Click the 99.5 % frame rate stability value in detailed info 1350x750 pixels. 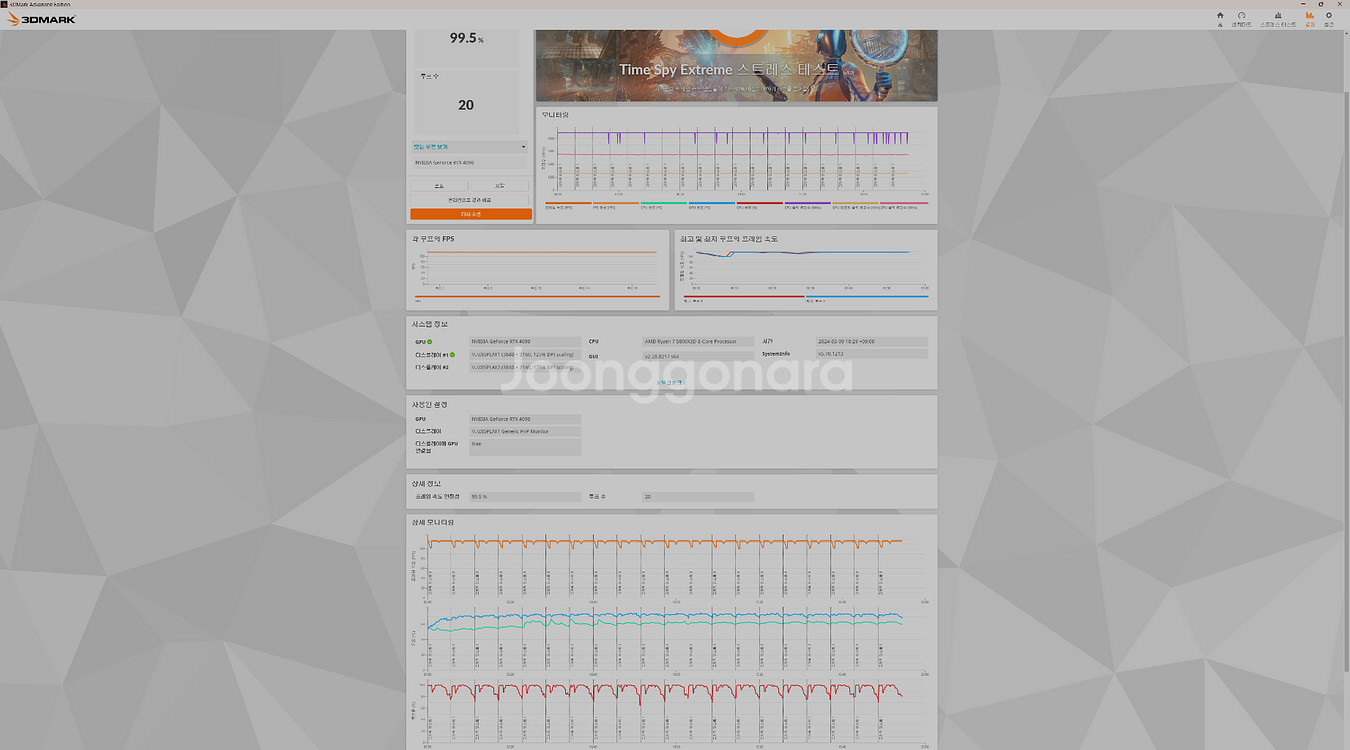pos(525,497)
